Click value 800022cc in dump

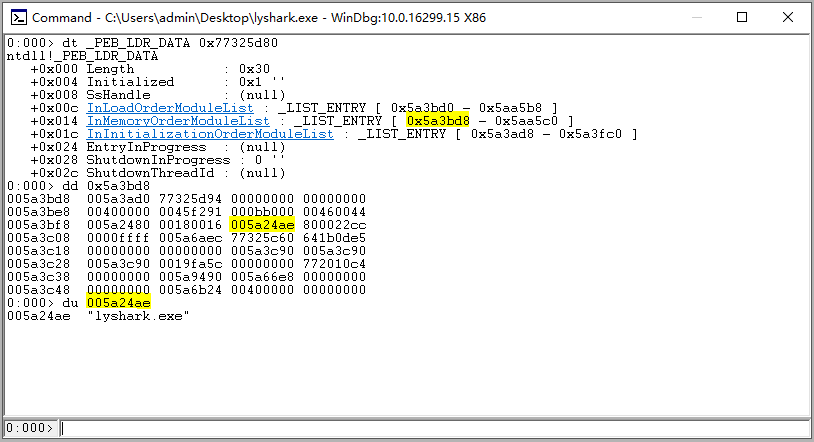click(334, 225)
